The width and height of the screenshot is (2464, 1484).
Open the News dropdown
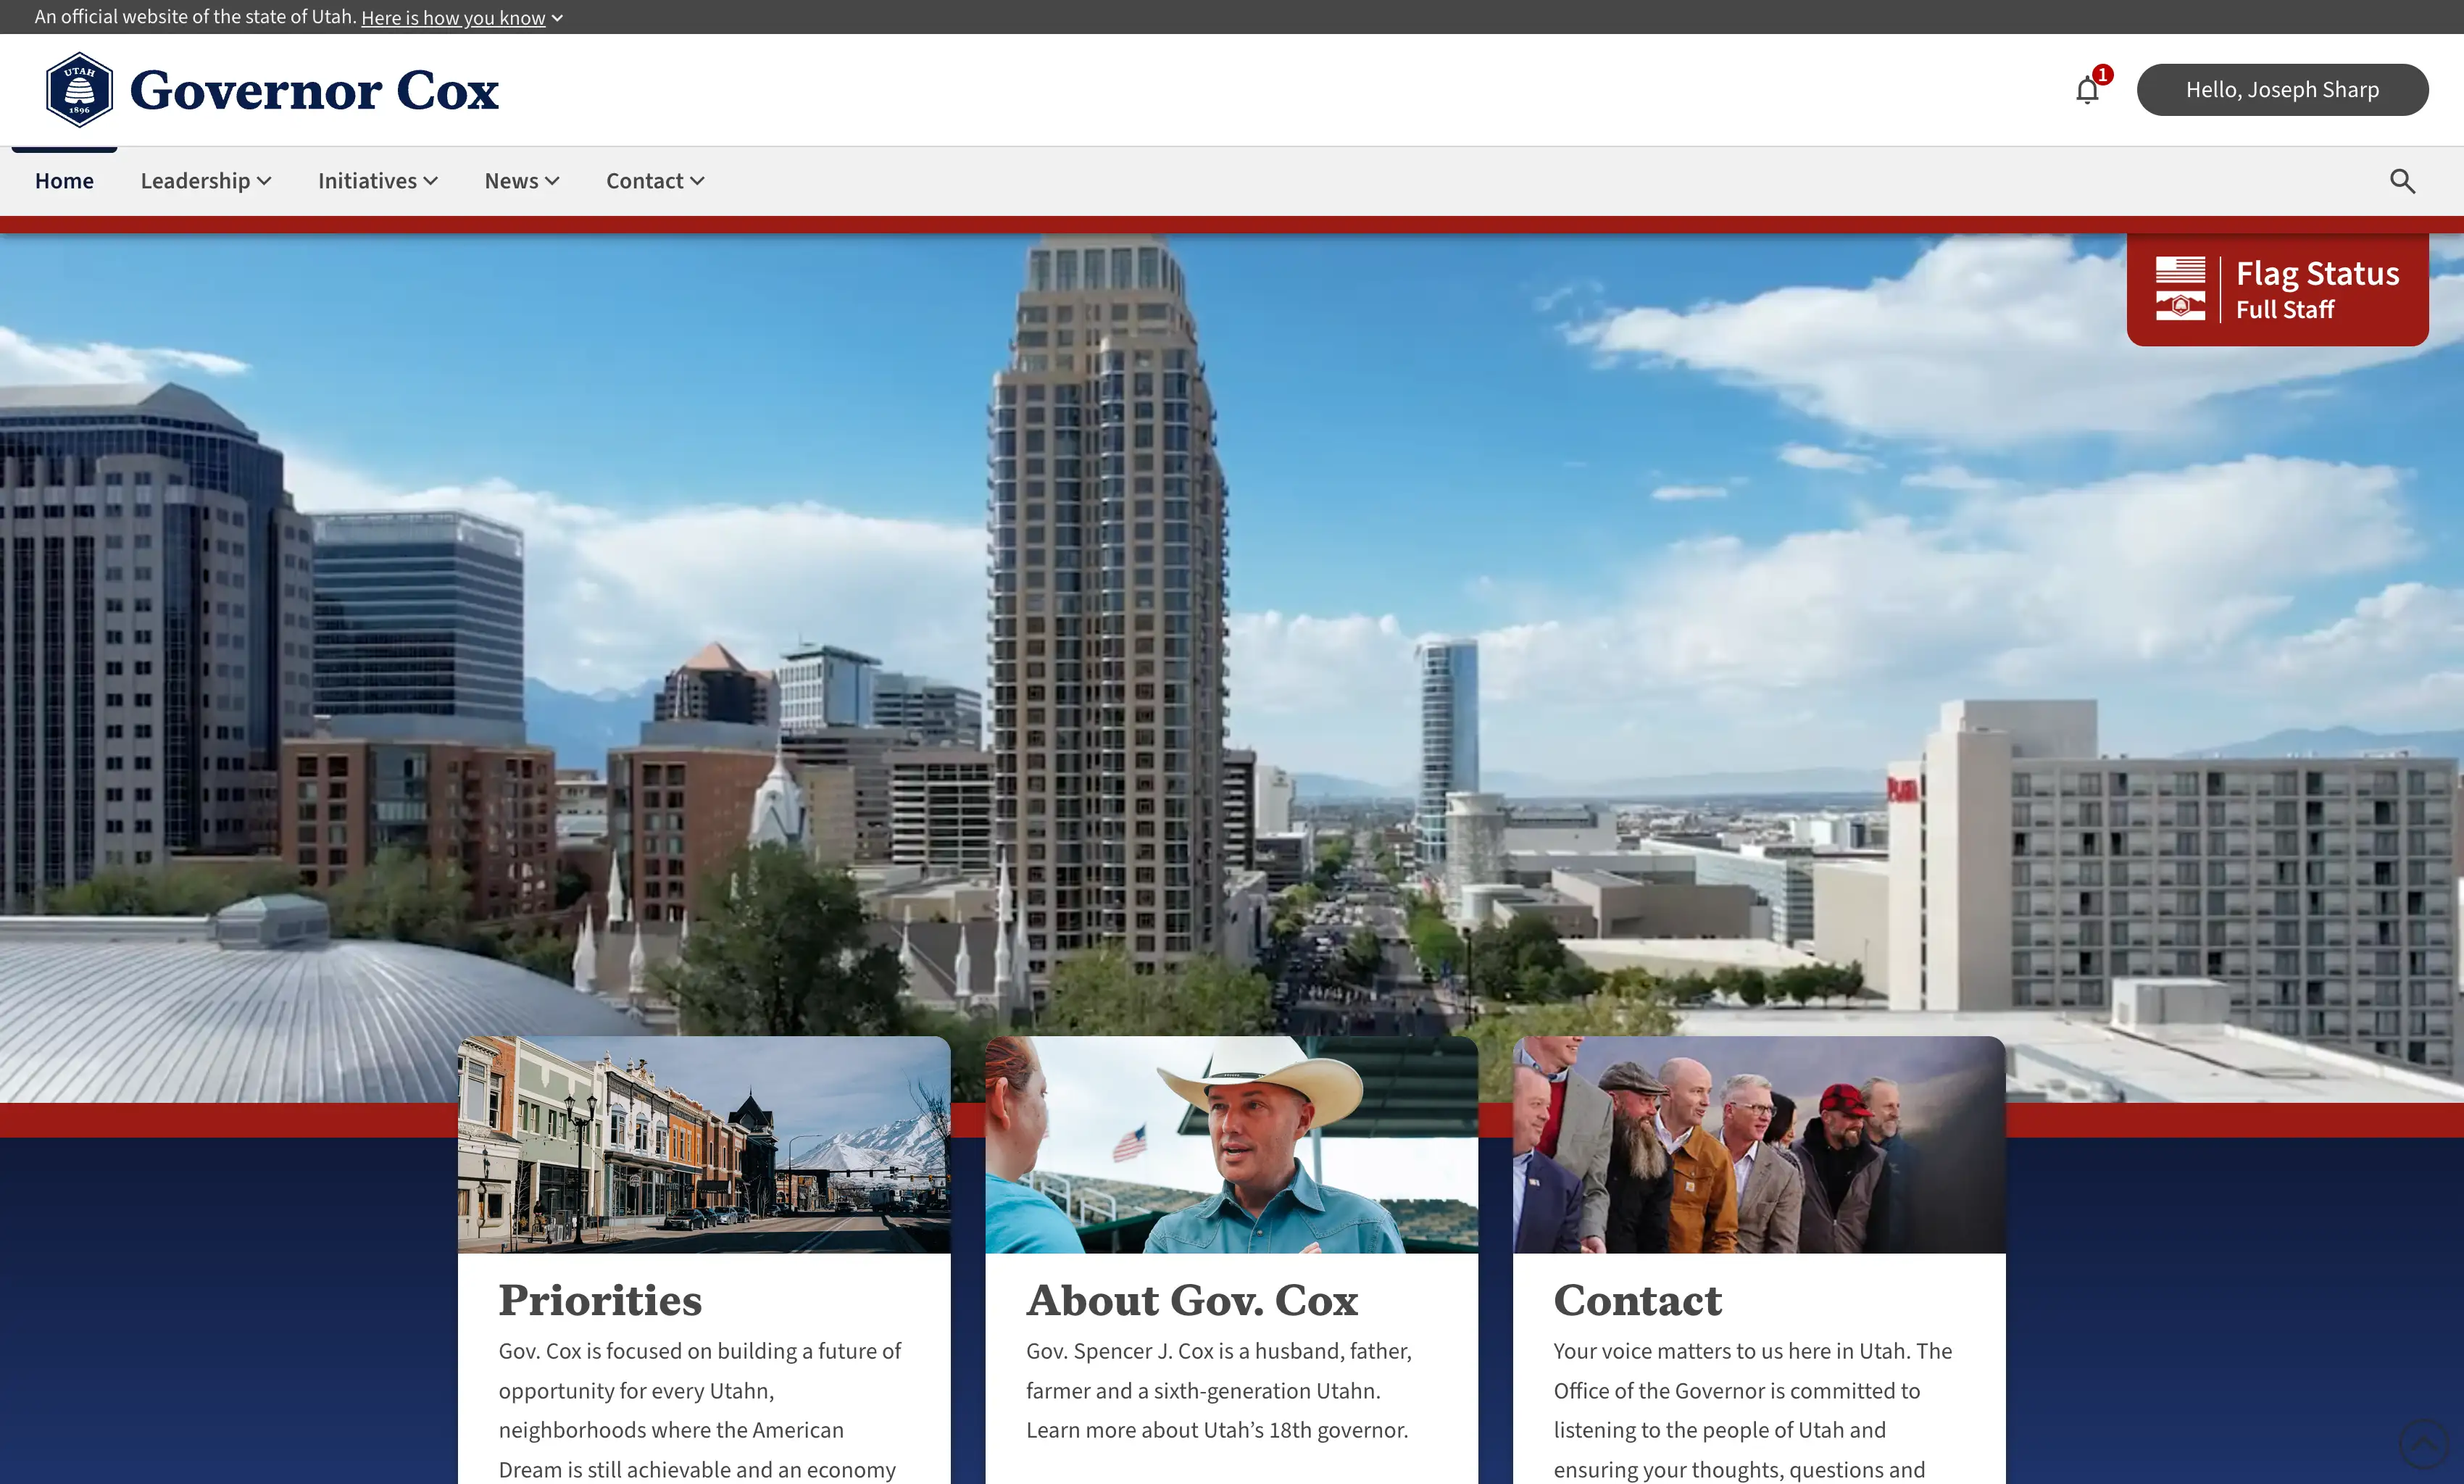(522, 181)
